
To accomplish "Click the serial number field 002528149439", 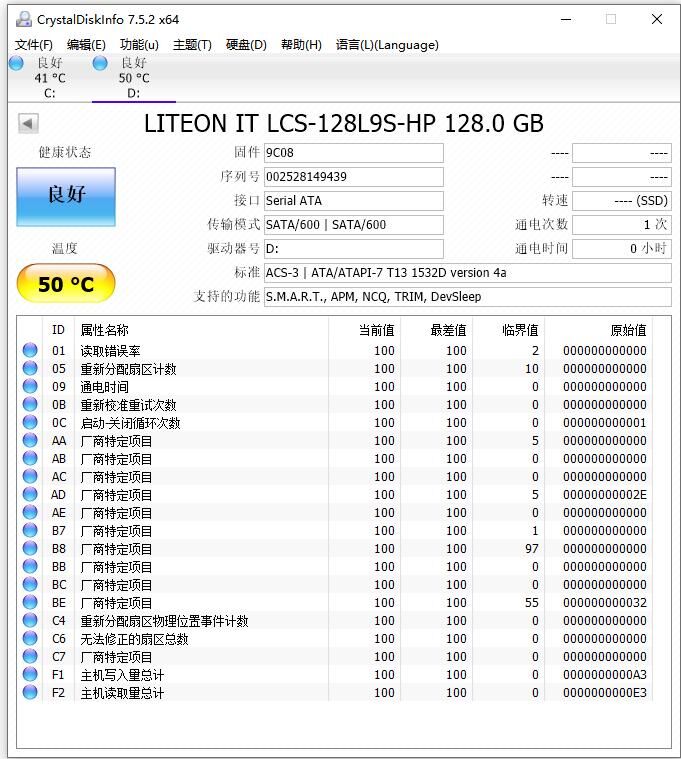I will (354, 177).
